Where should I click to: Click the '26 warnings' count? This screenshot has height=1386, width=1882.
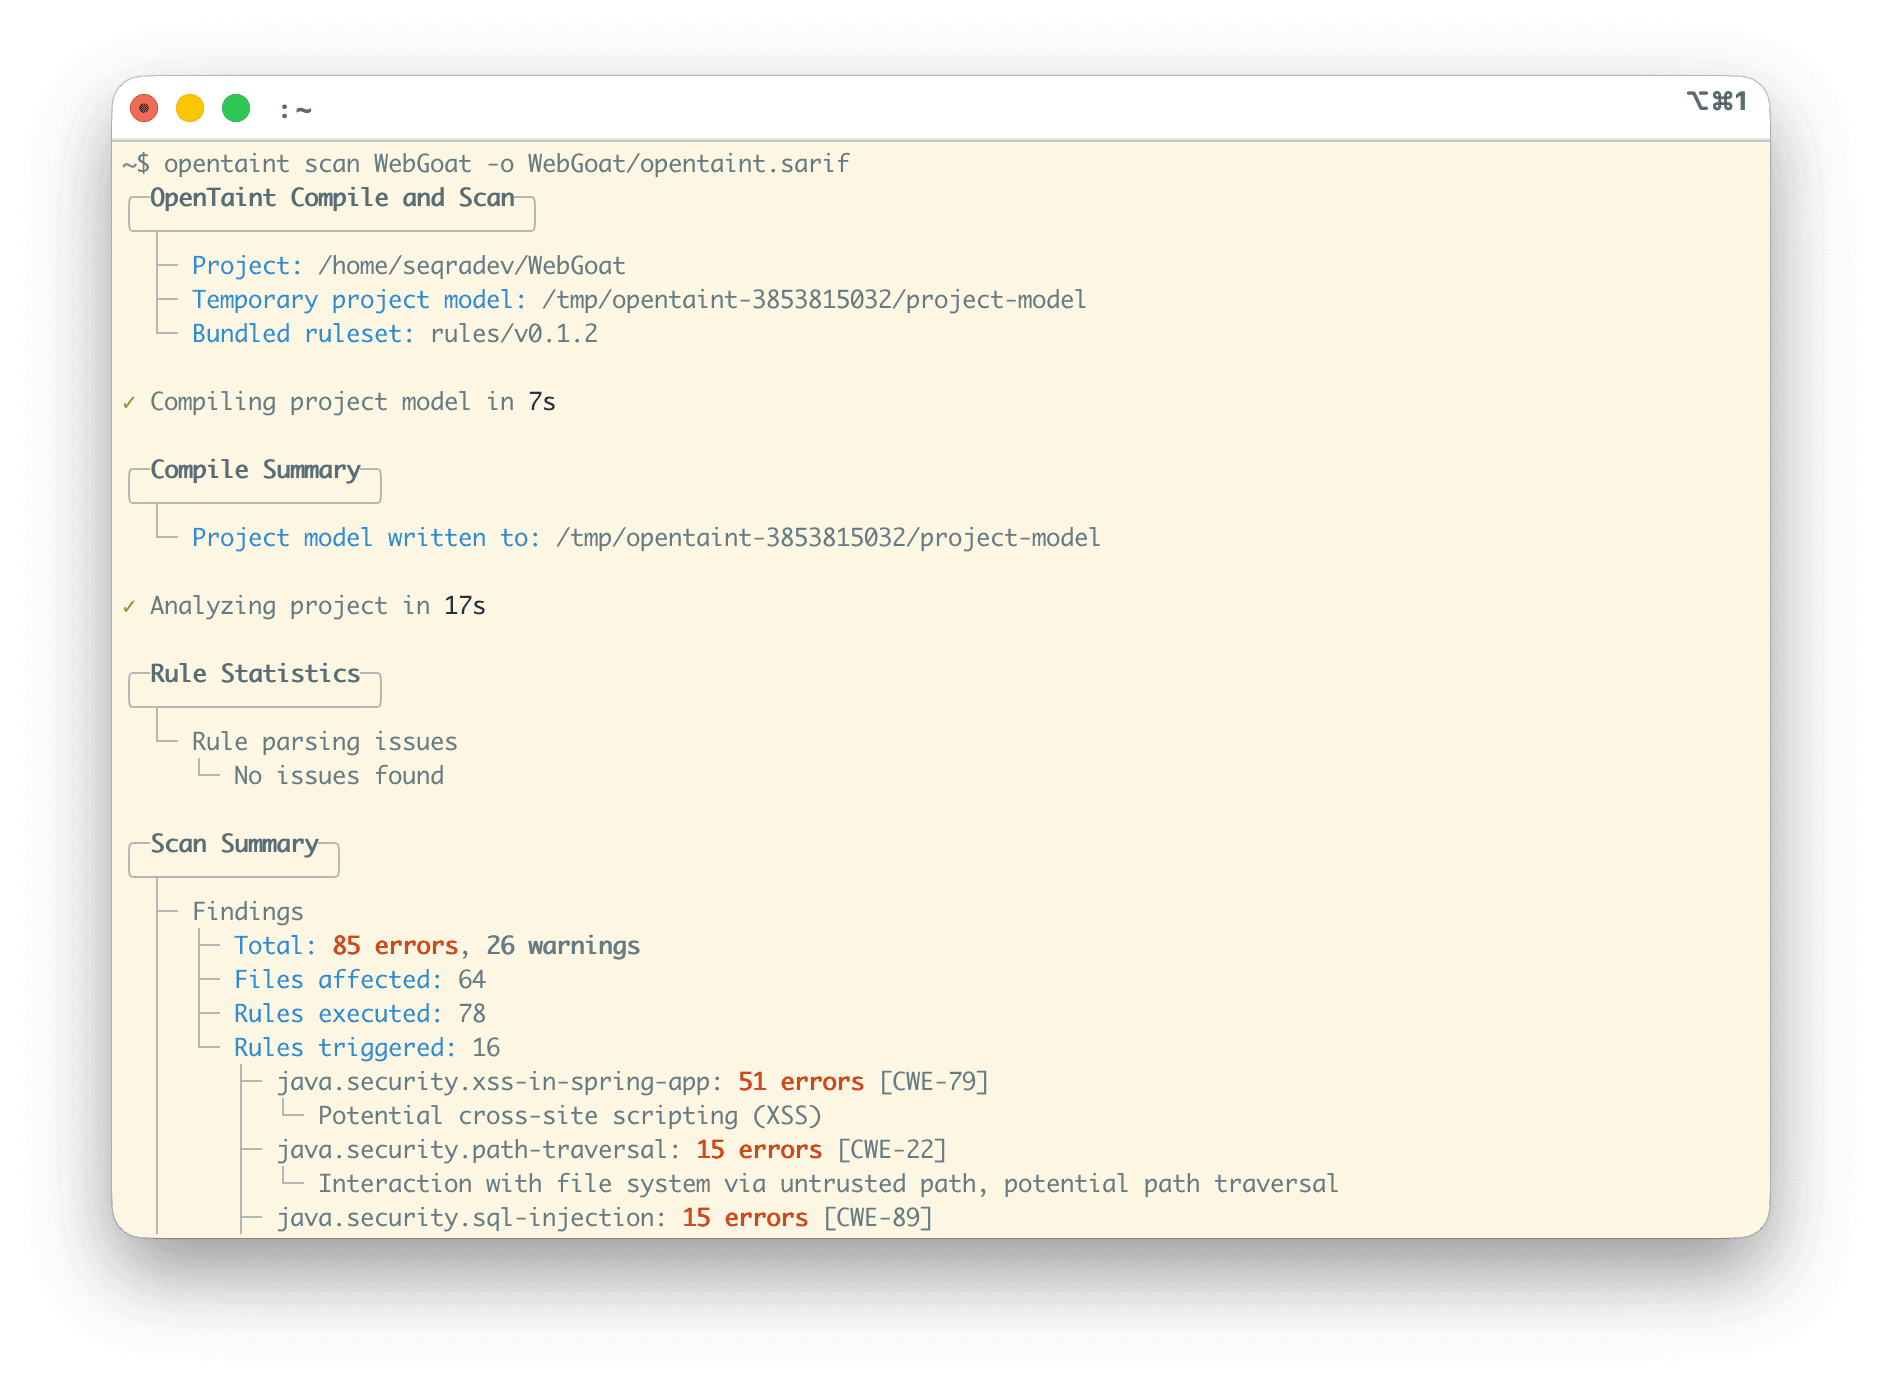click(x=563, y=946)
